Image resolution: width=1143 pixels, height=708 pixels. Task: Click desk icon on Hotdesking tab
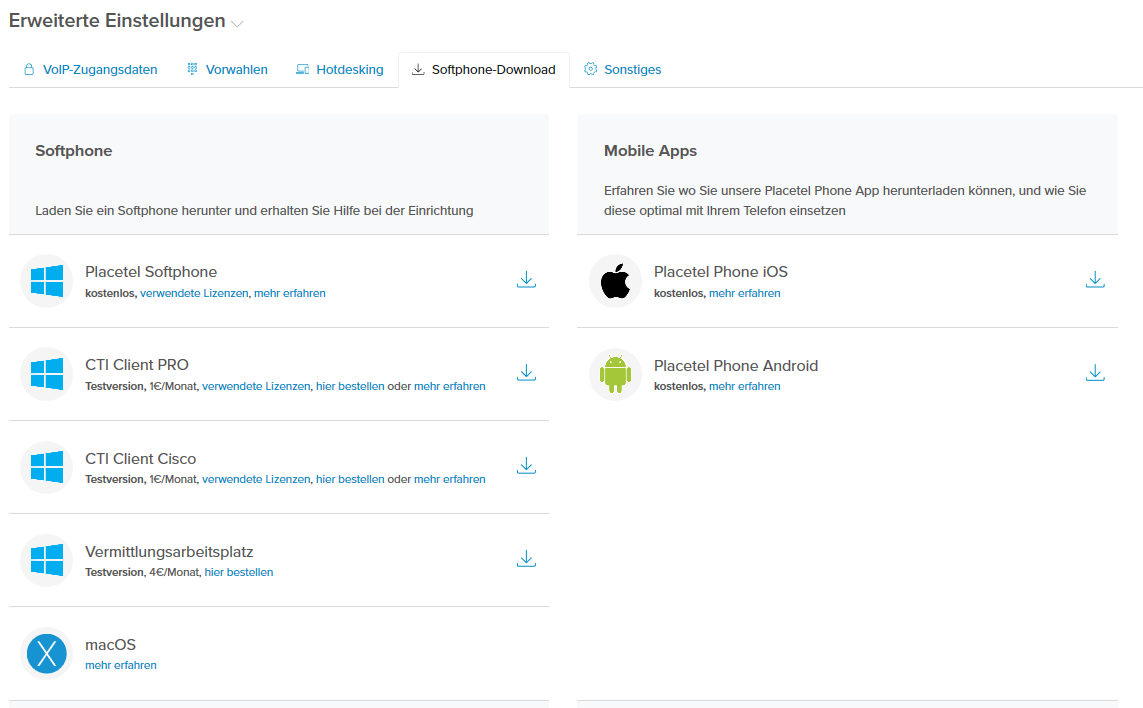click(303, 69)
